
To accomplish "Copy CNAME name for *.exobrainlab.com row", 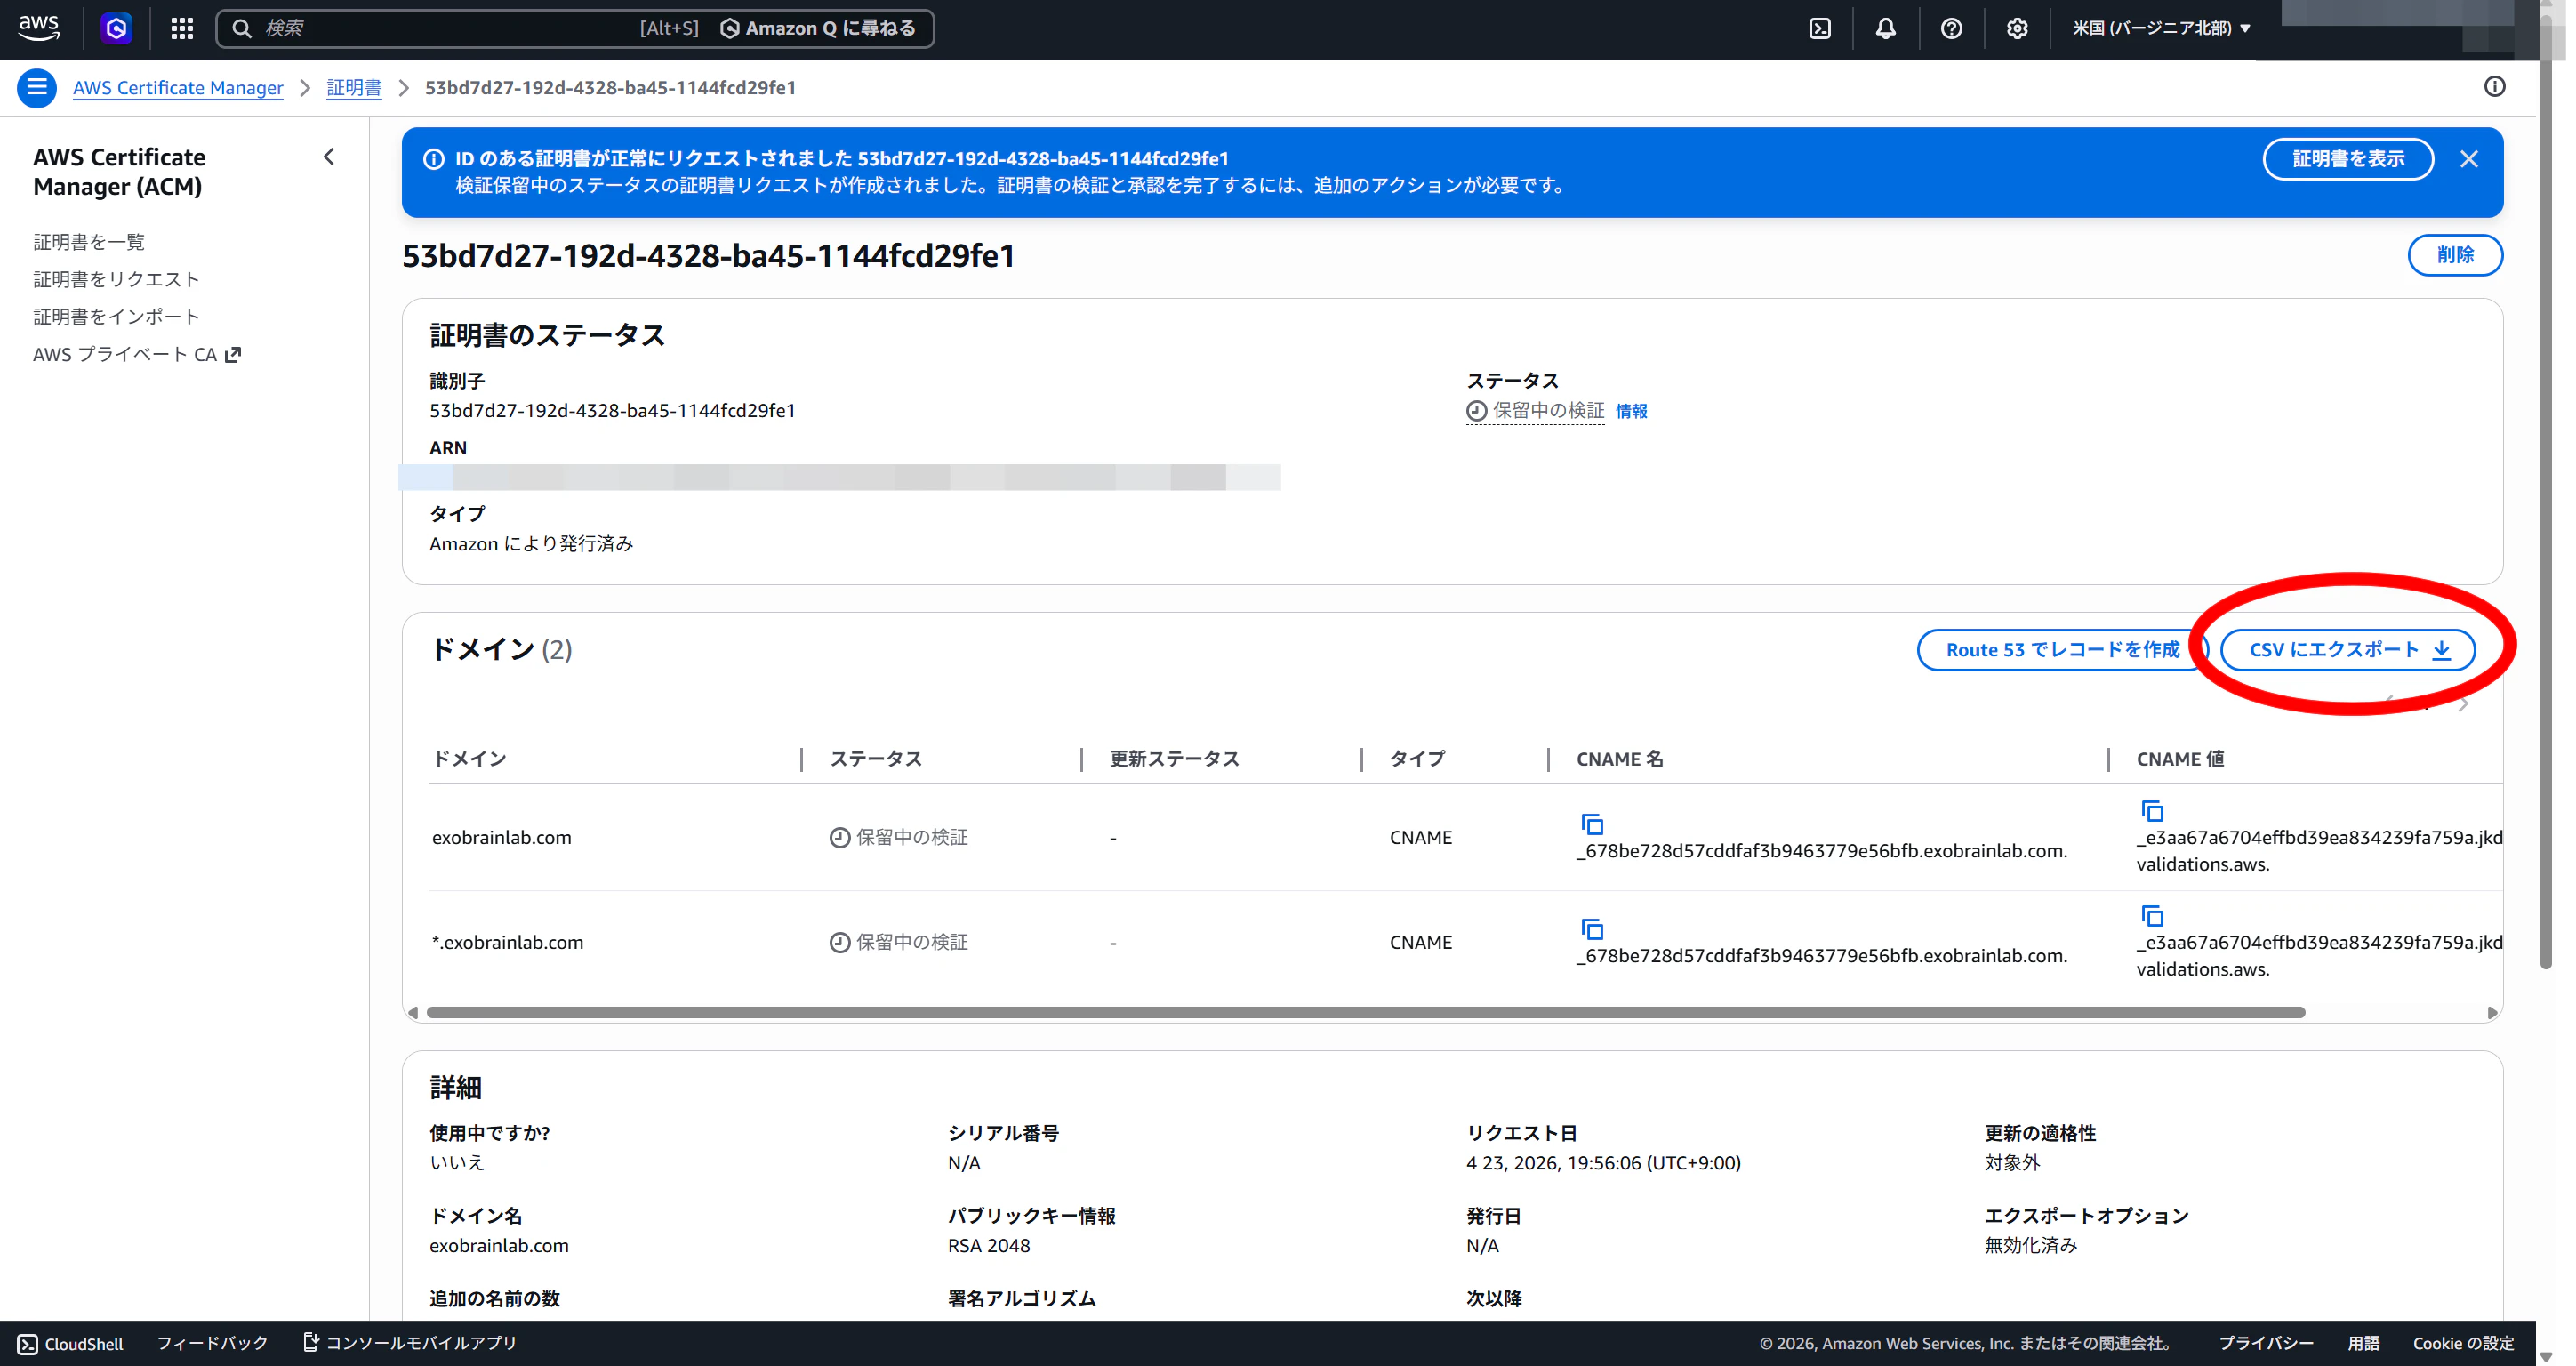I will (x=1592, y=929).
